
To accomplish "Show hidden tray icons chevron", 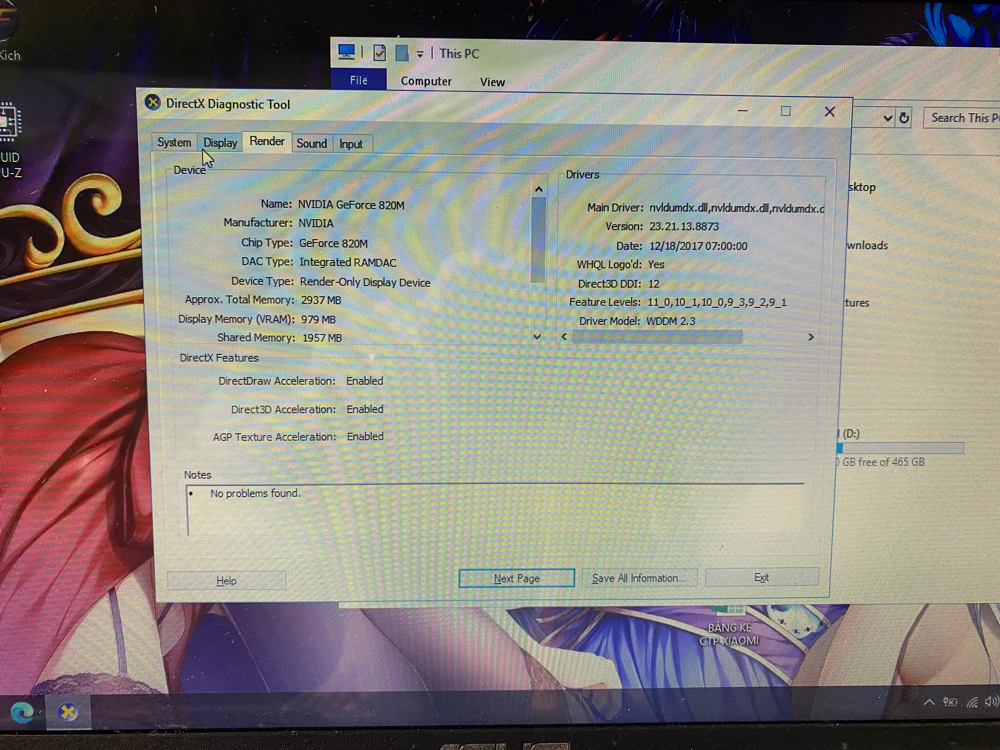I will click(929, 702).
